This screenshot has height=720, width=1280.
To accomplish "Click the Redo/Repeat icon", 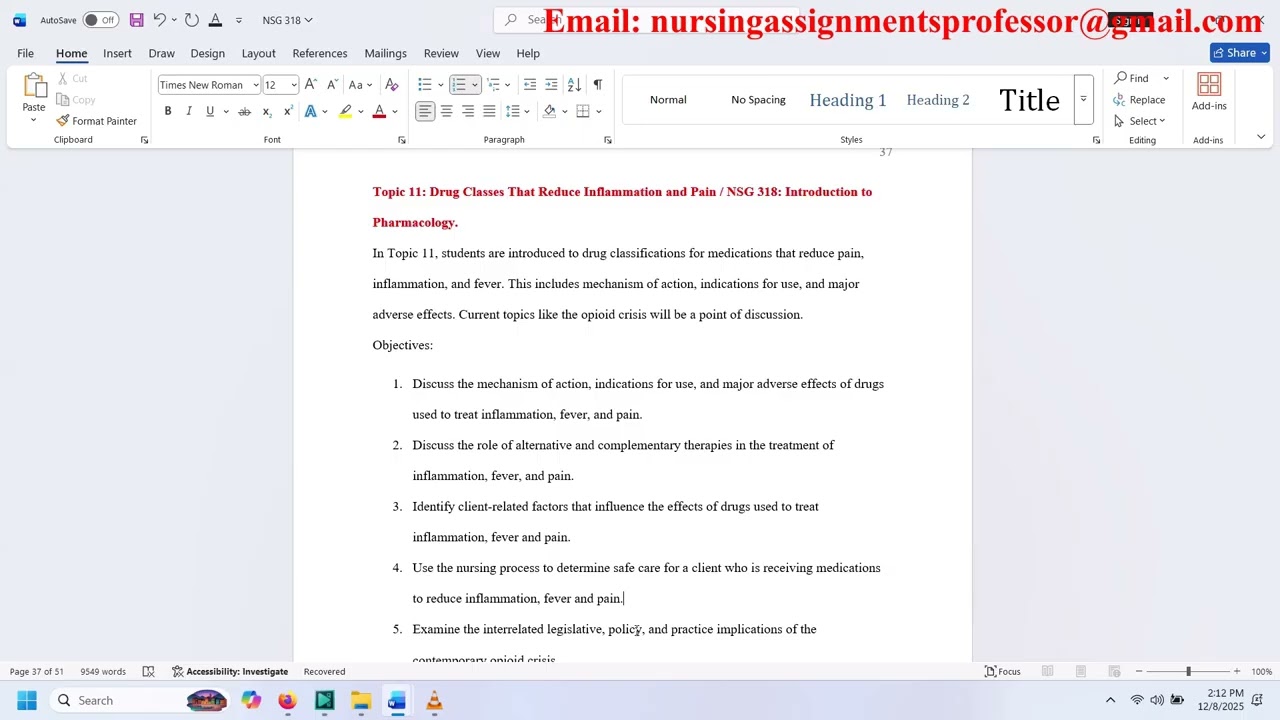I will tap(192, 20).
